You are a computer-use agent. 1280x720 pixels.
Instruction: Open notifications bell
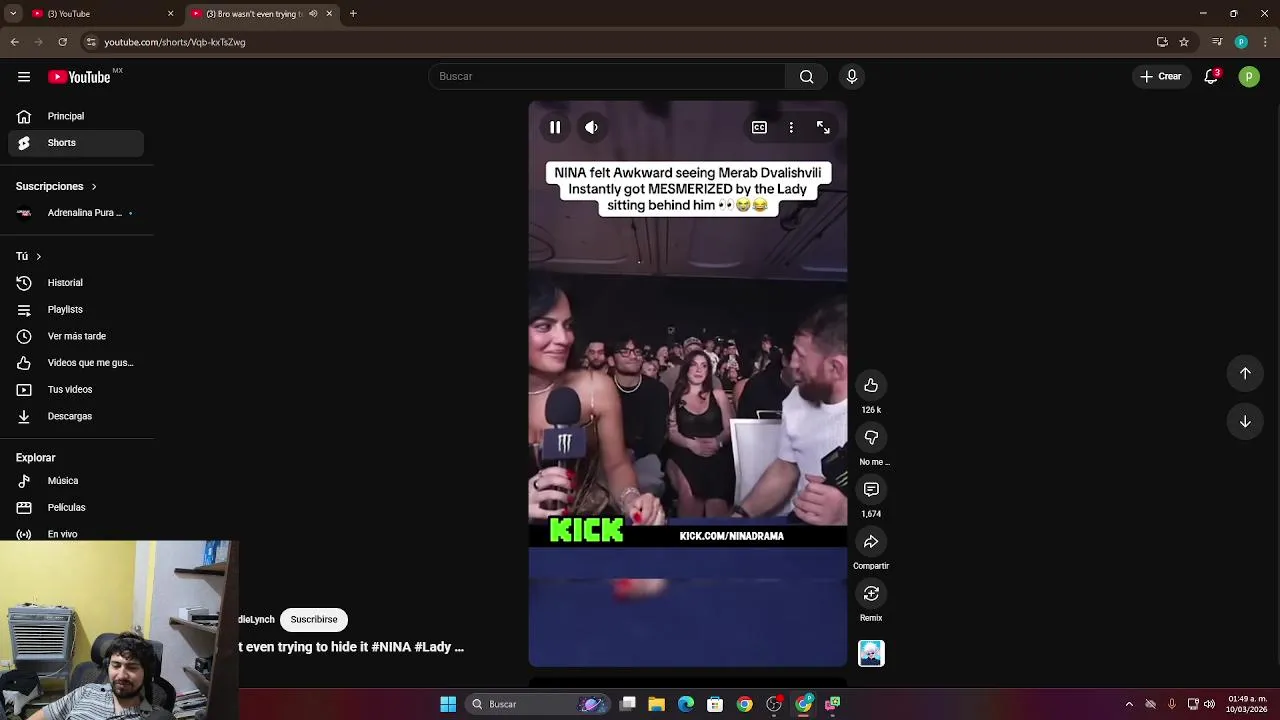(x=1211, y=76)
